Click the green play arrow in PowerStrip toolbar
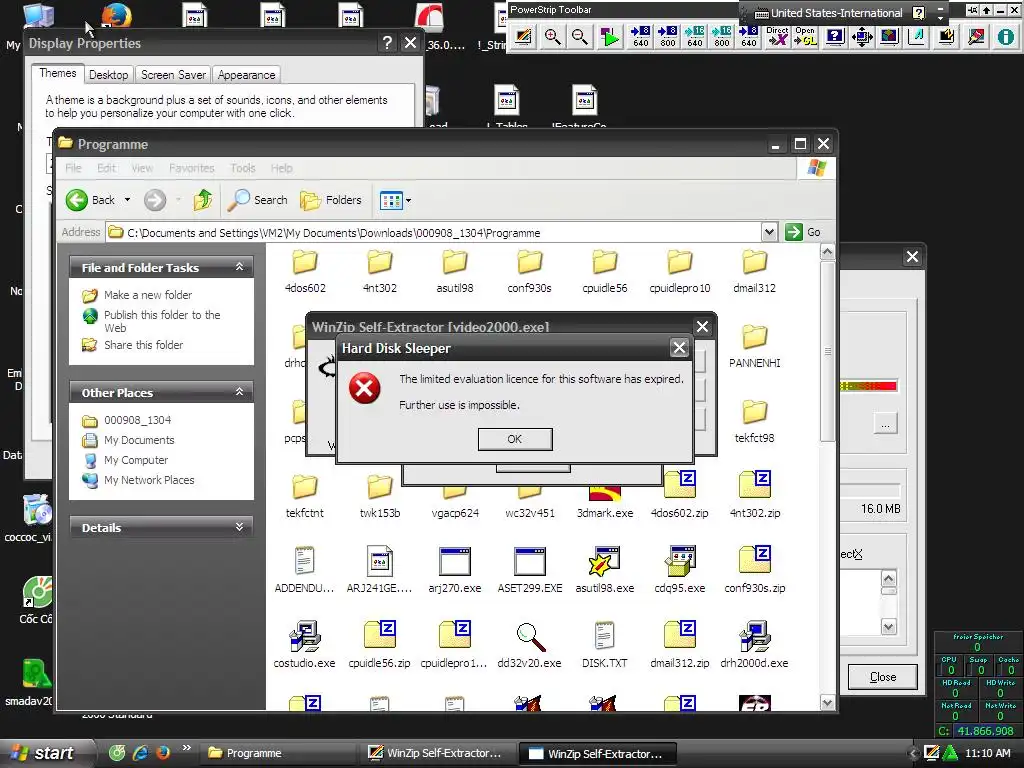Image resolution: width=1024 pixels, height=768 pixels. pos(610,37)
